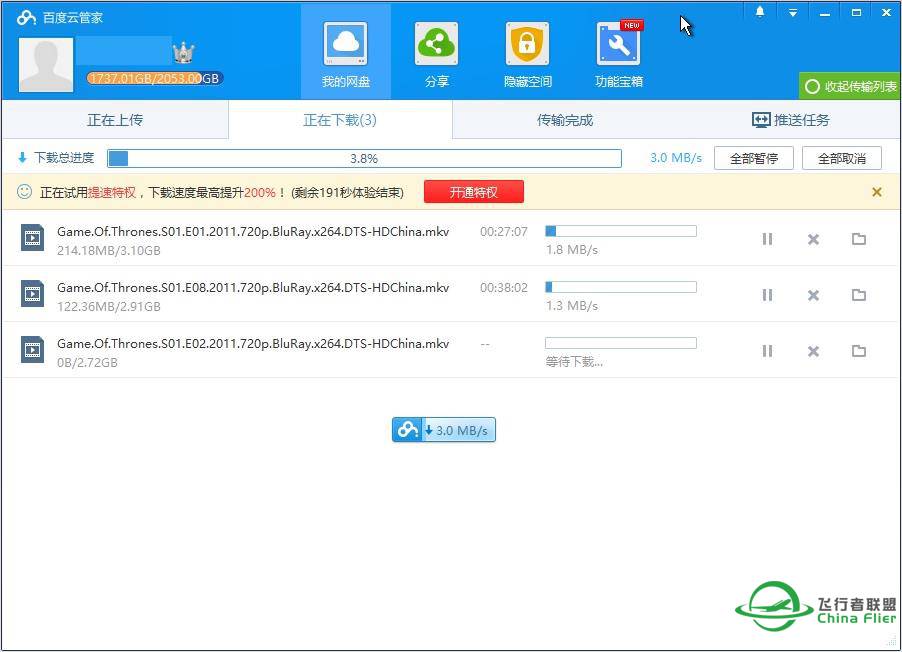Open the 分享 share icon
Screen dimensions: 902x652
point(436,45)
